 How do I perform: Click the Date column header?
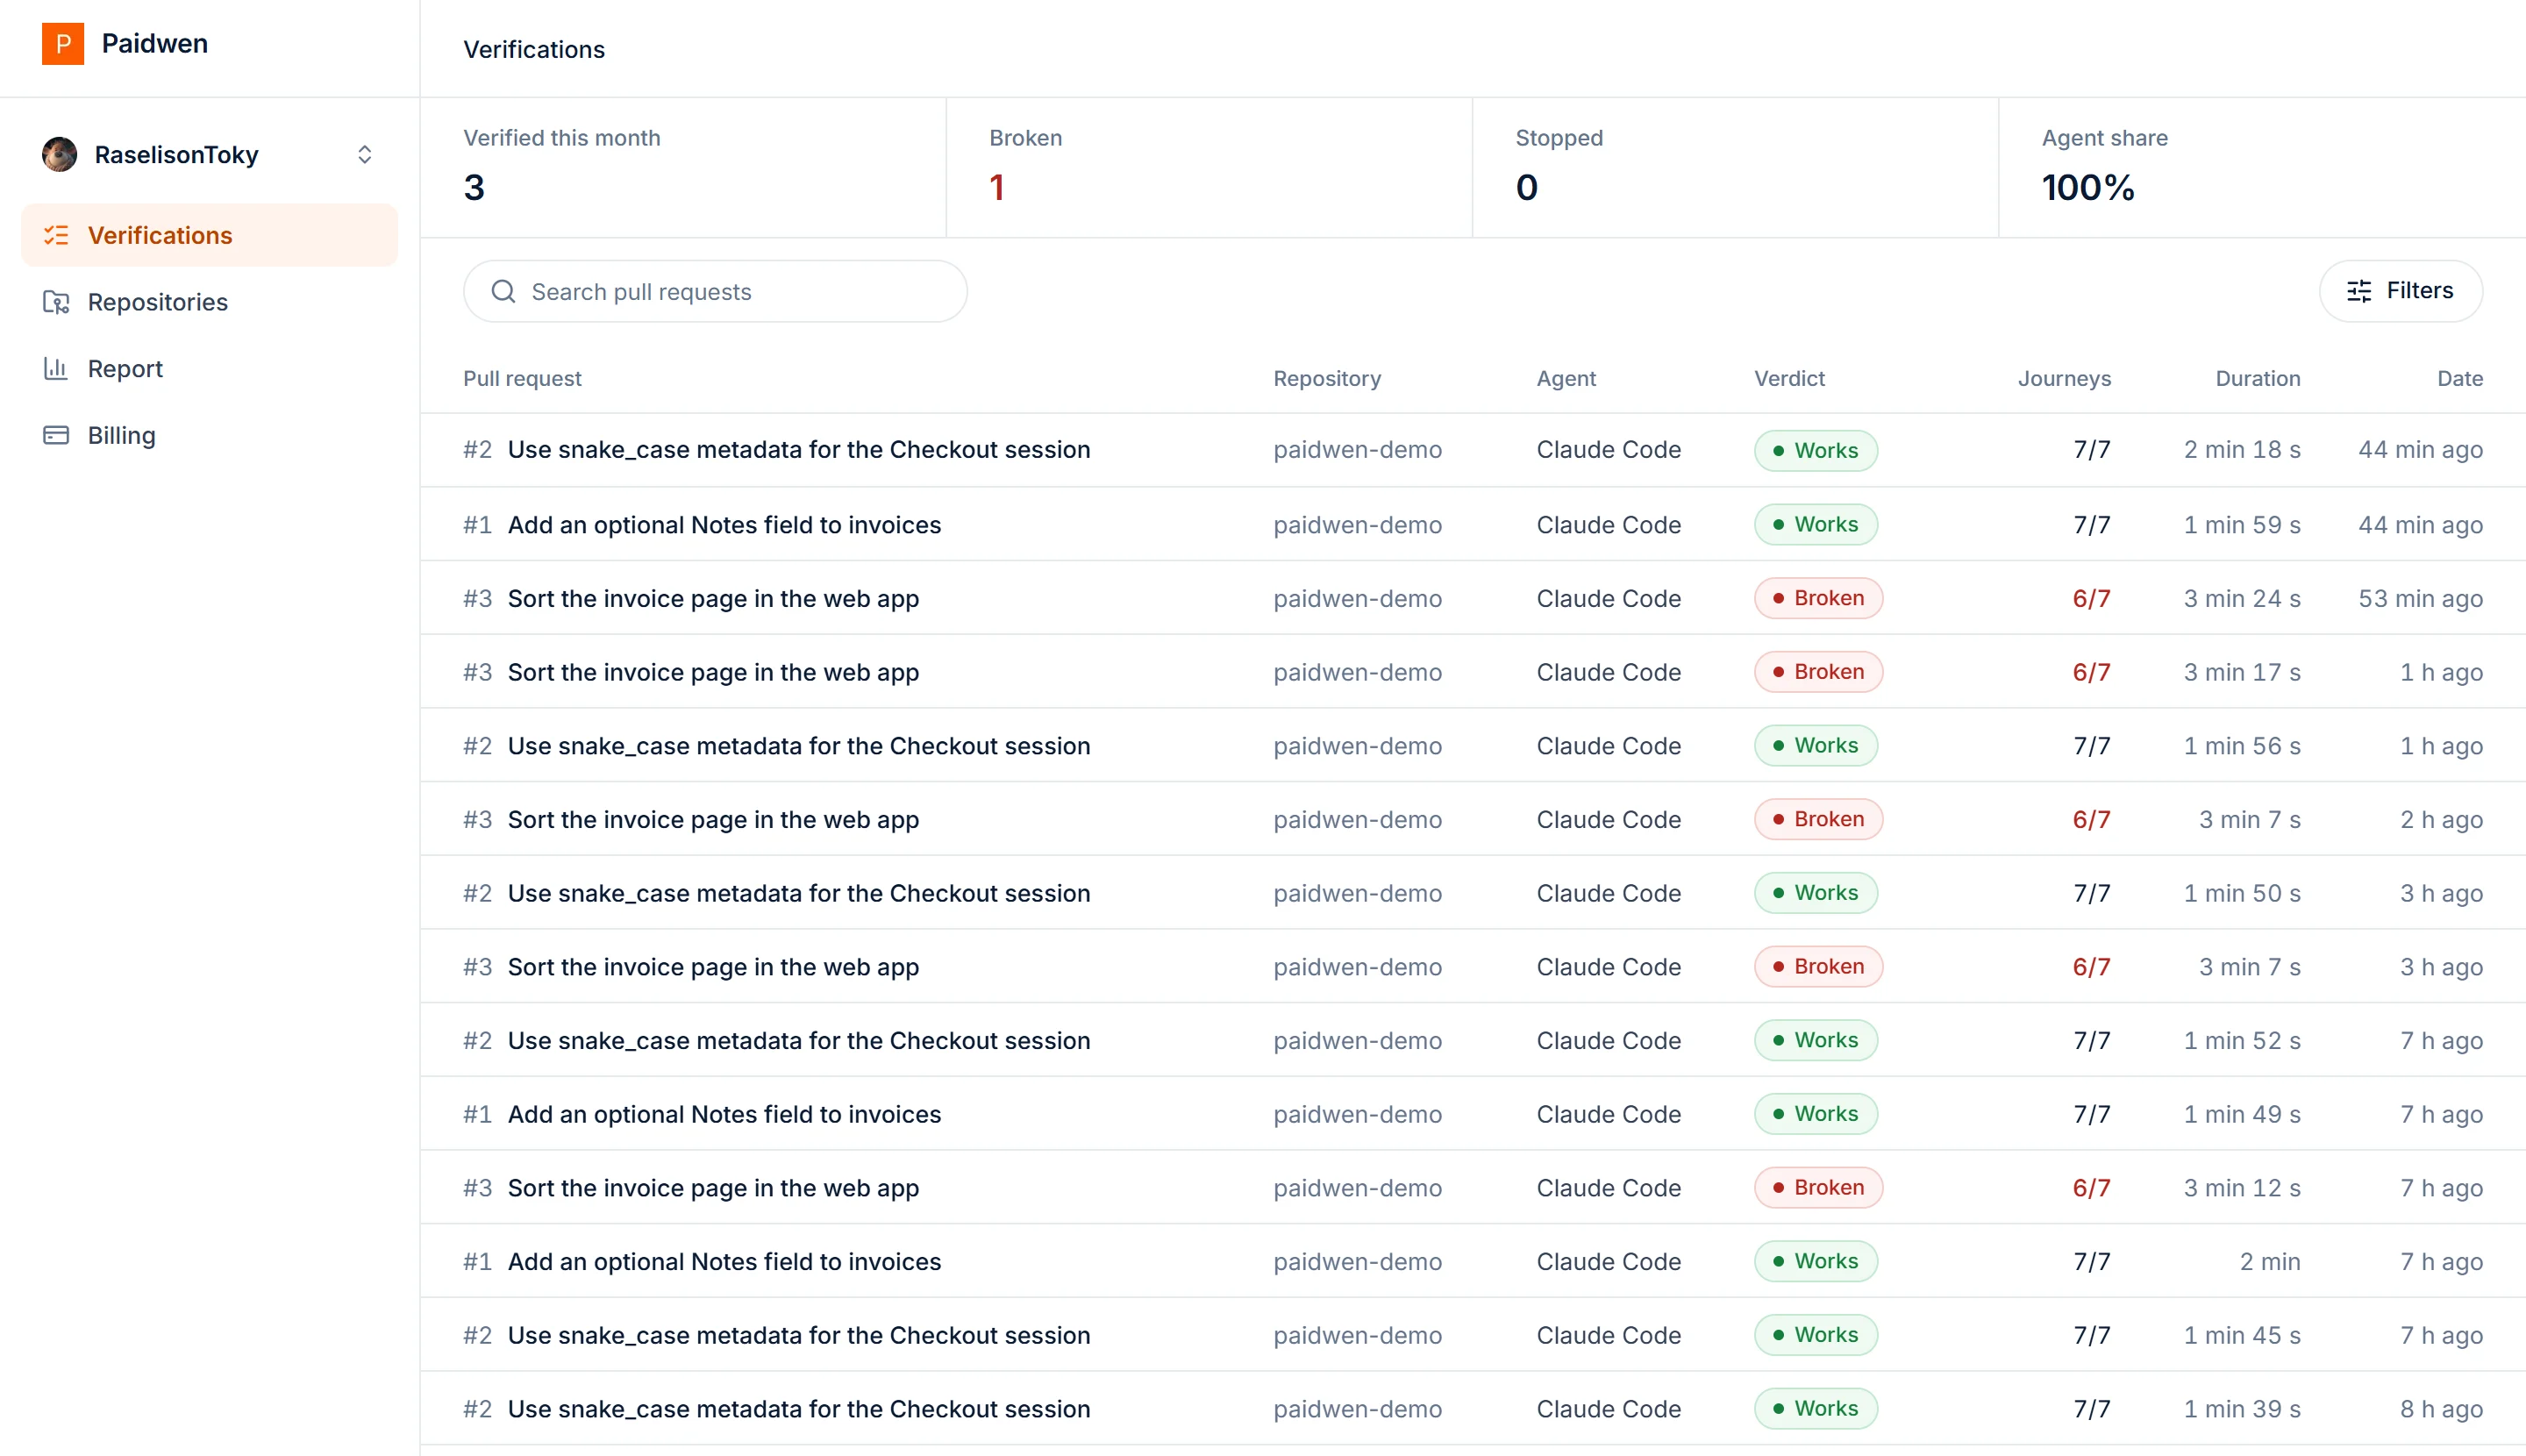[x=2460, y=379]
